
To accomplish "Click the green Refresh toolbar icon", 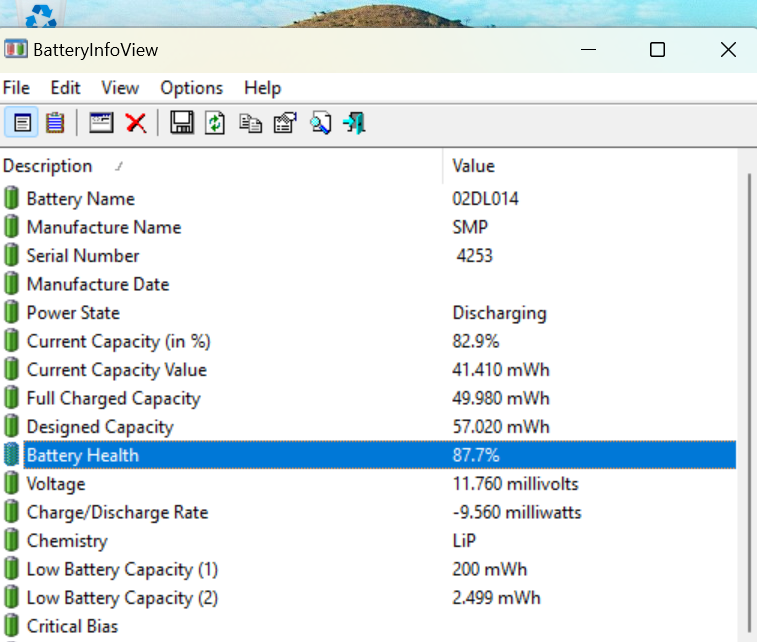I will point(215,123).
